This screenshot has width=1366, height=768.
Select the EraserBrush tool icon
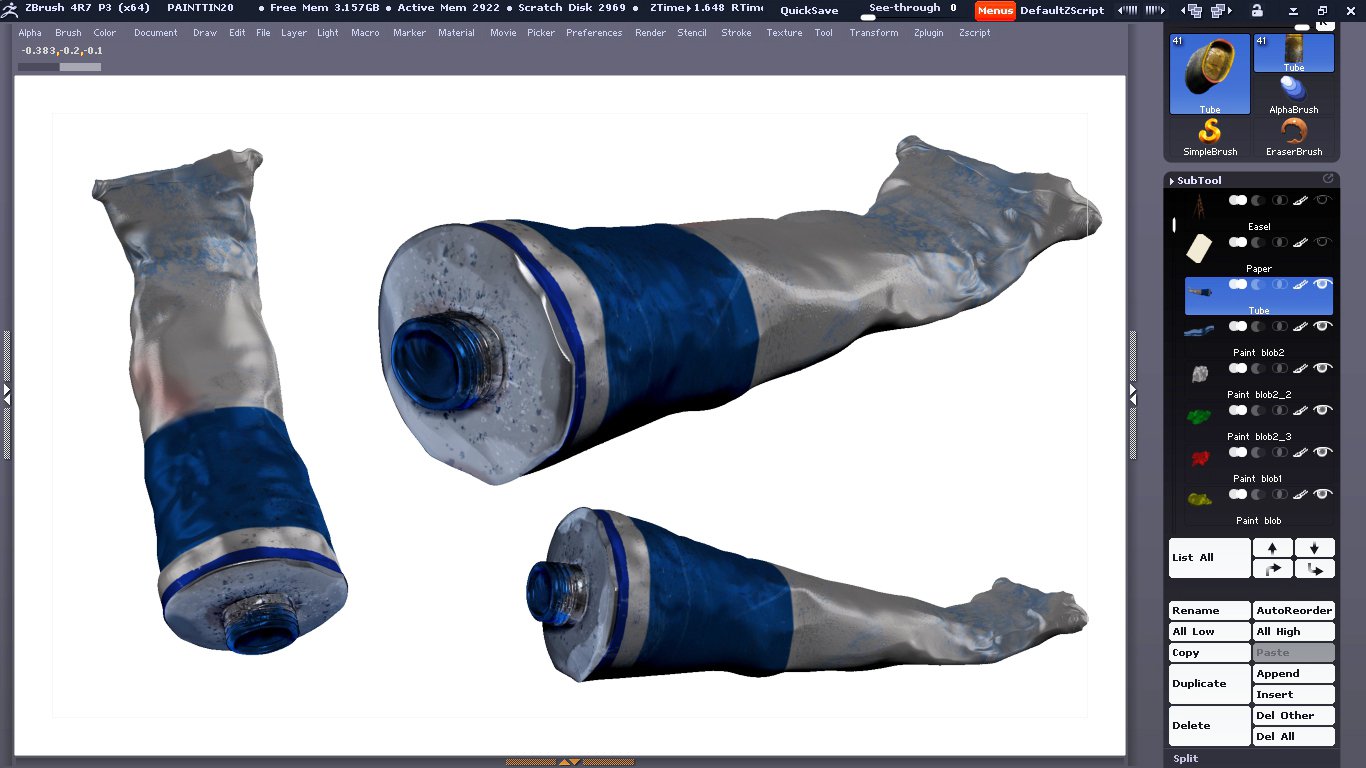pyautogui.click(x=1294, y=135)
